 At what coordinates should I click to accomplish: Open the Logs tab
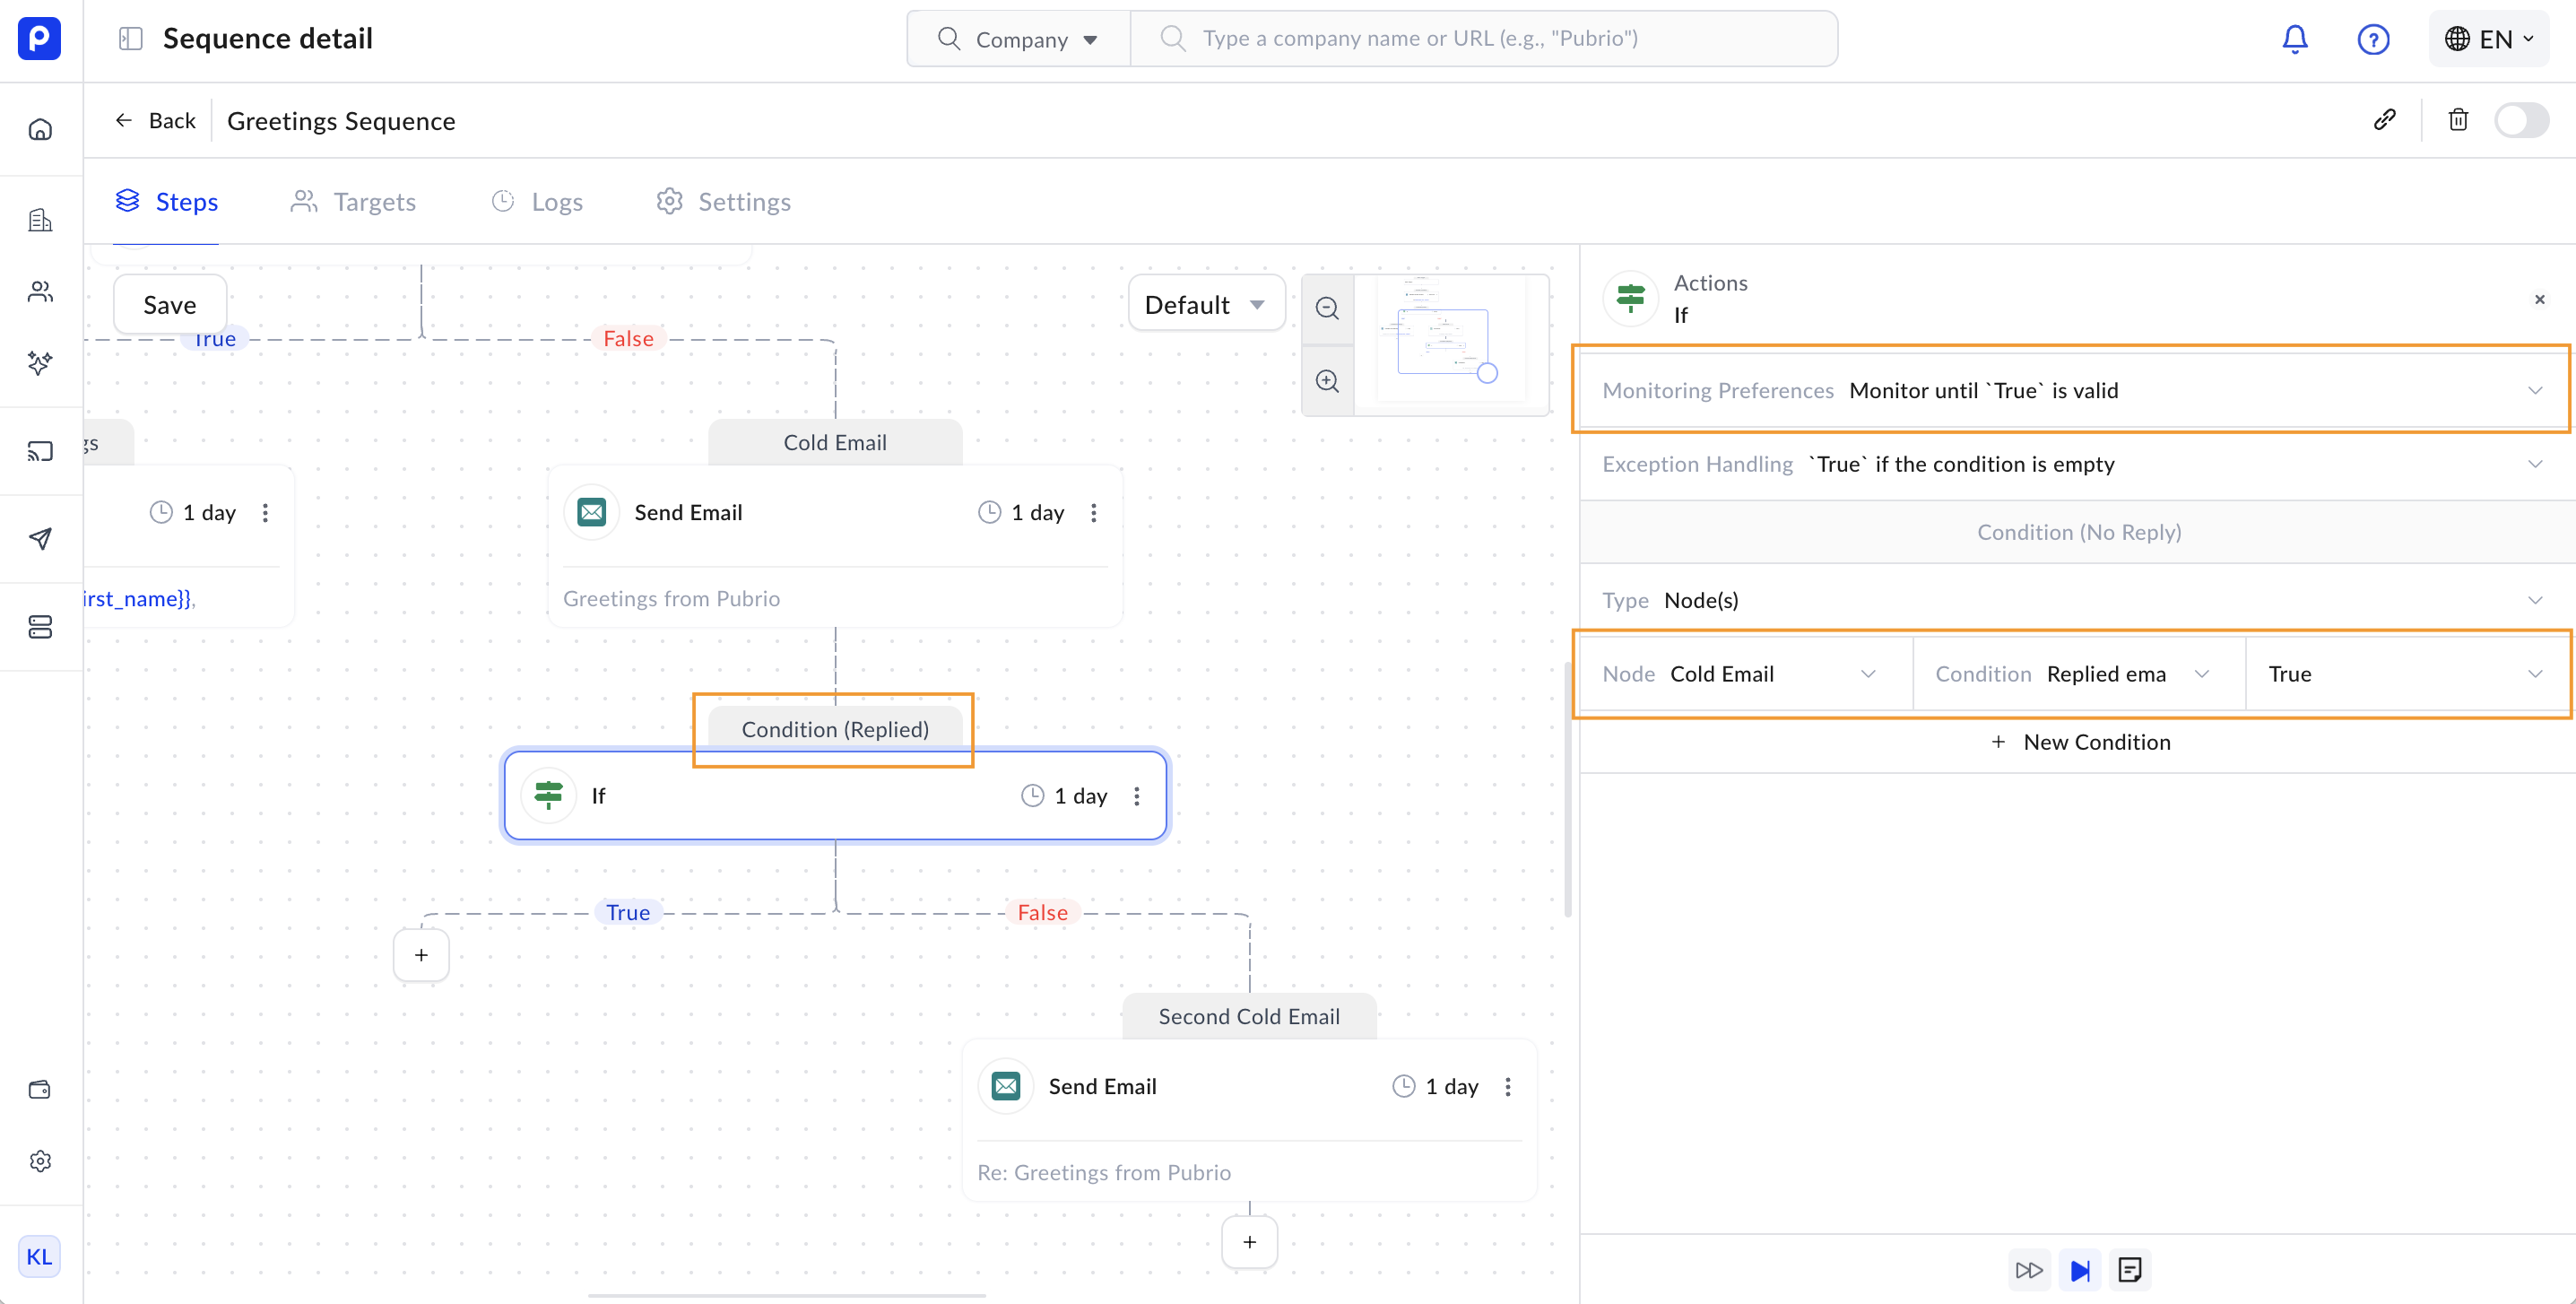coord(537,202)
